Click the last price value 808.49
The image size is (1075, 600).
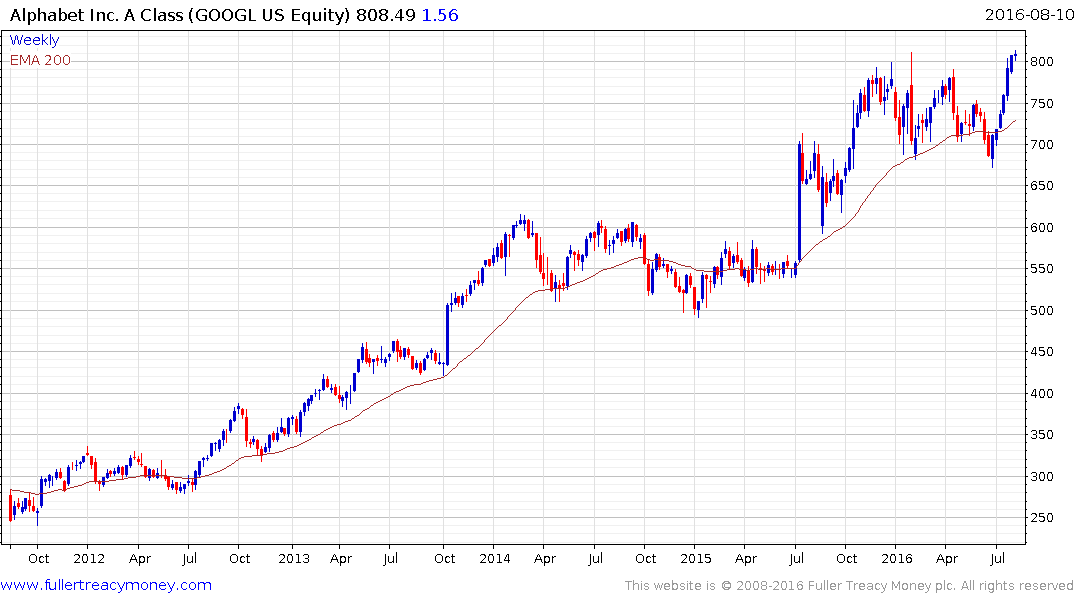[386, 15]
